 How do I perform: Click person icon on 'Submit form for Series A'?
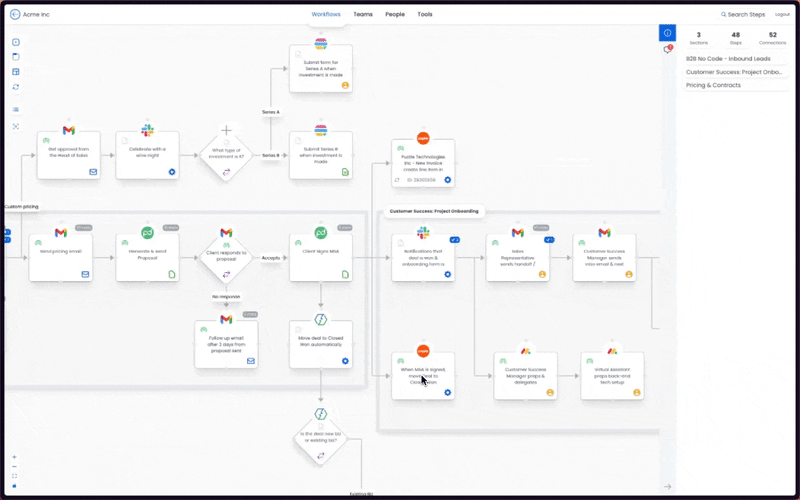345,86
